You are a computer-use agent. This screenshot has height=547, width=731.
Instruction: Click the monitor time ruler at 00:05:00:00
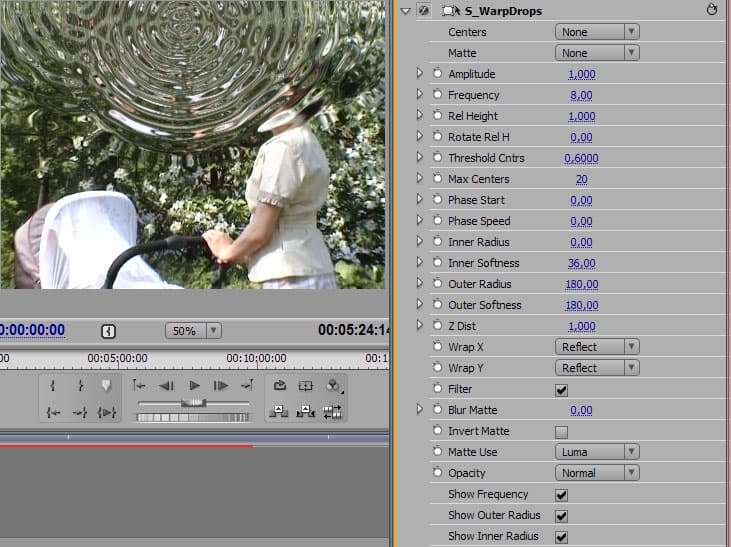(117, 358)
